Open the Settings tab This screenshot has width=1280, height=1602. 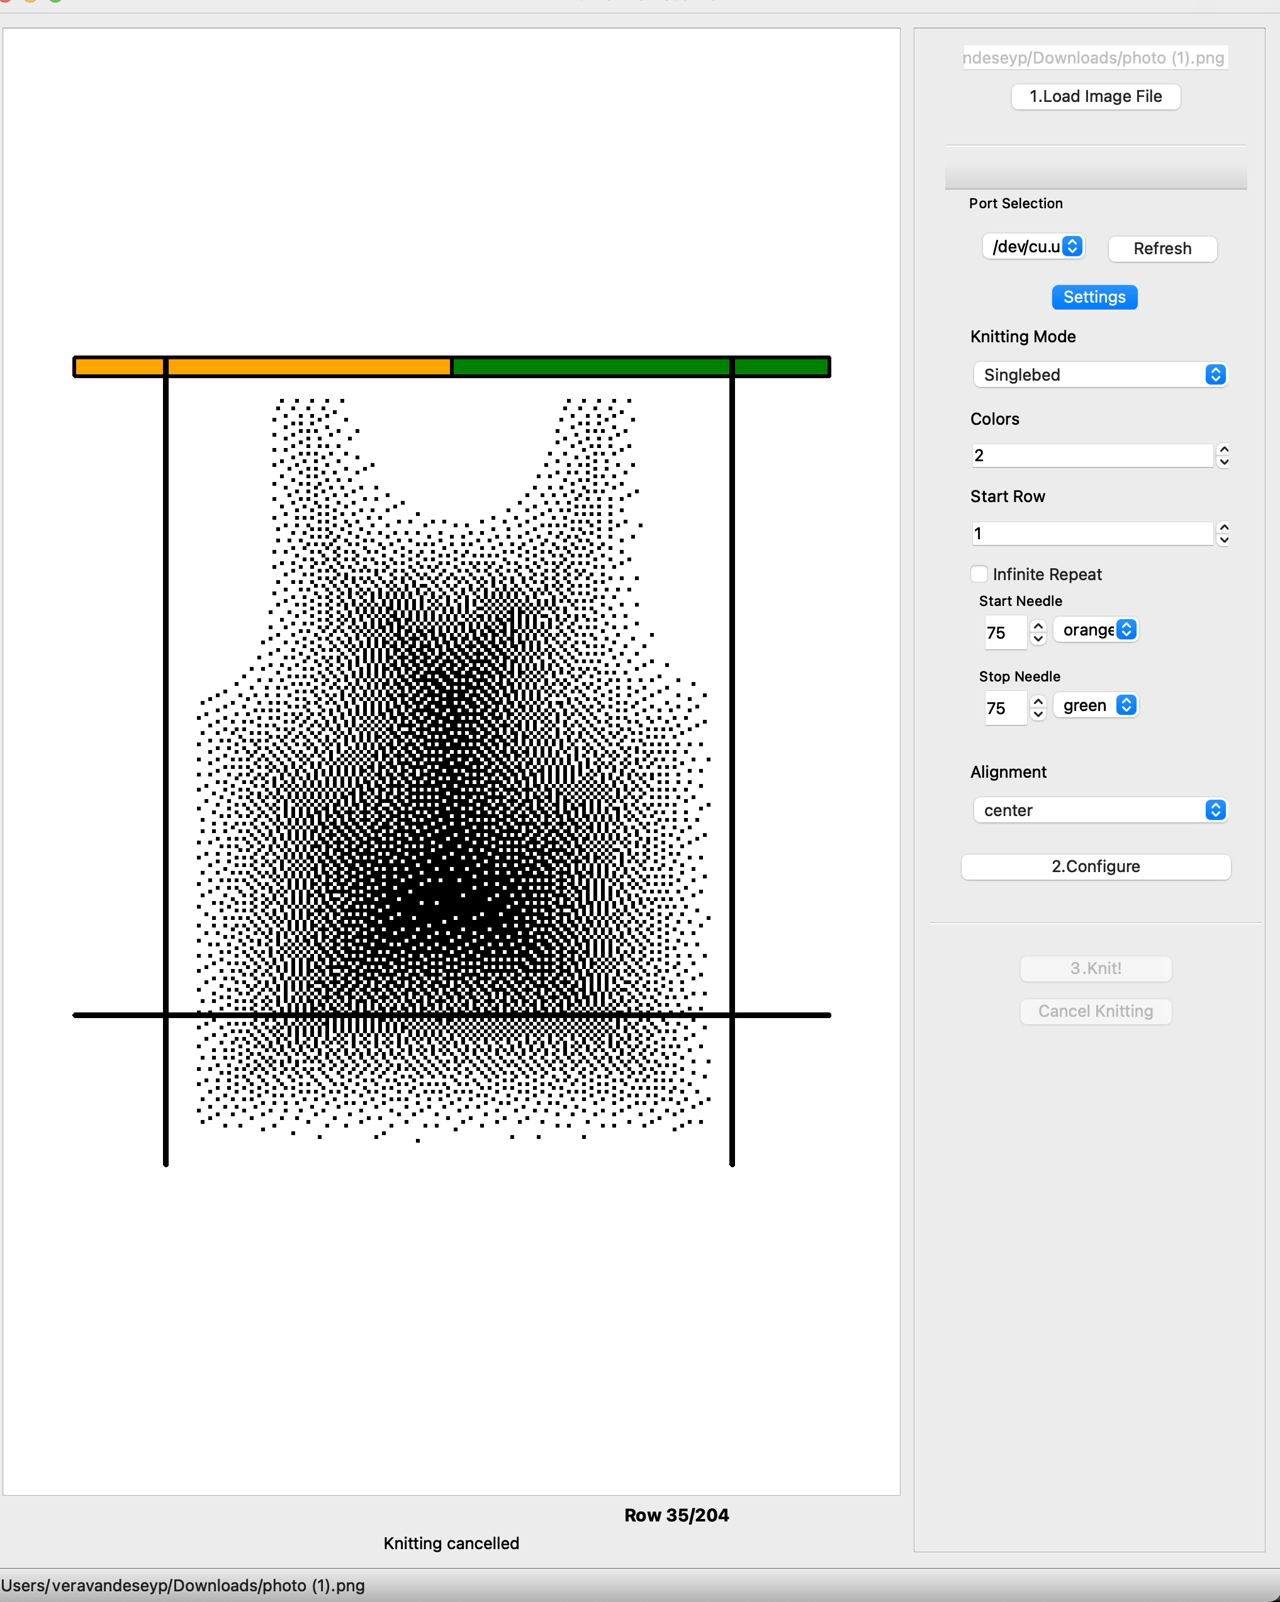pos(1094,297)
